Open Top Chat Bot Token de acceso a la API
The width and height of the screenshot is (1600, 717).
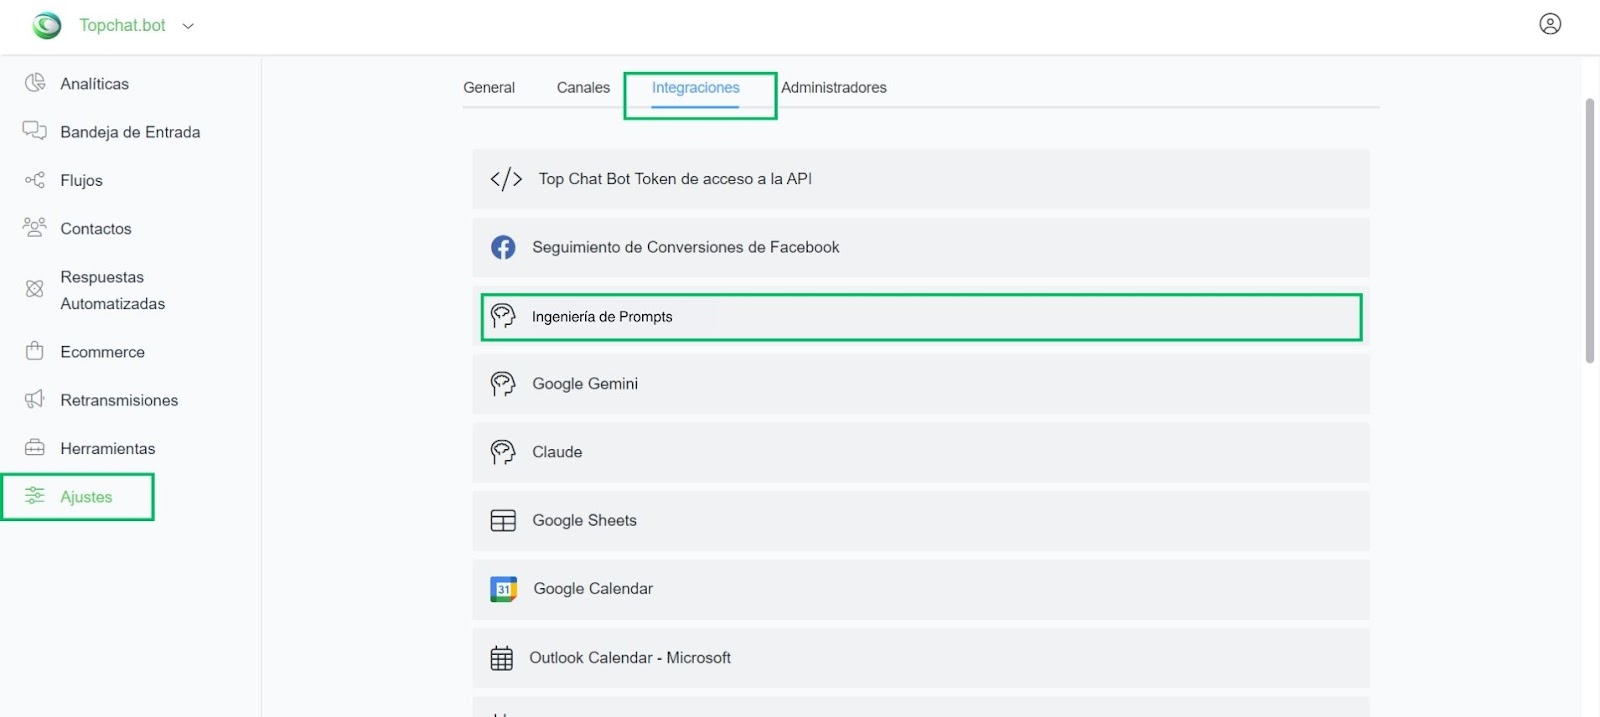pos(921,179)
